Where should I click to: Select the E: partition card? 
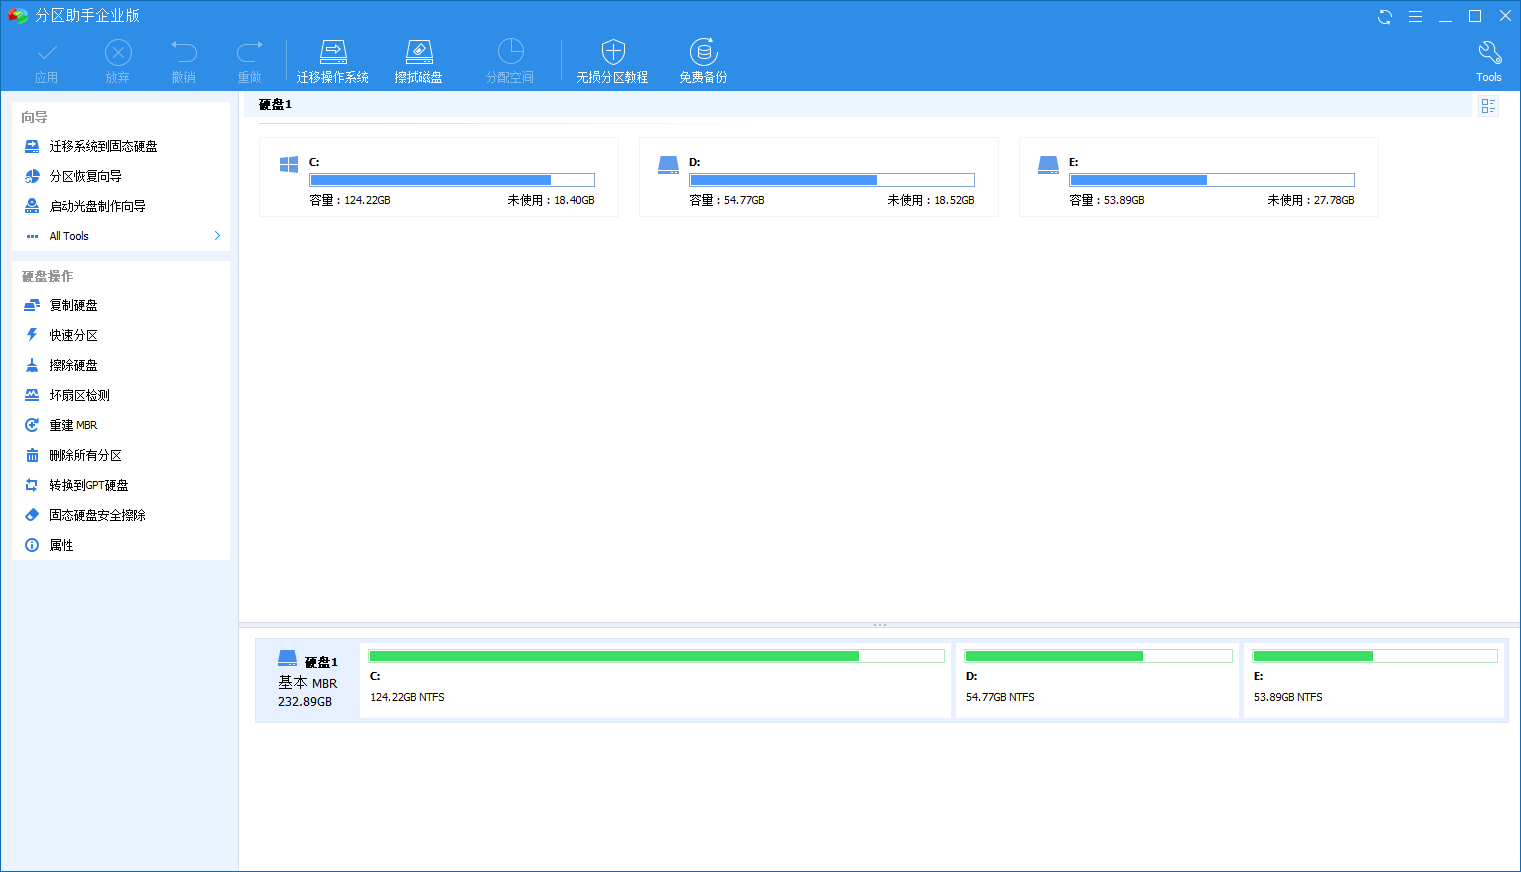(x=1199, y=177)
